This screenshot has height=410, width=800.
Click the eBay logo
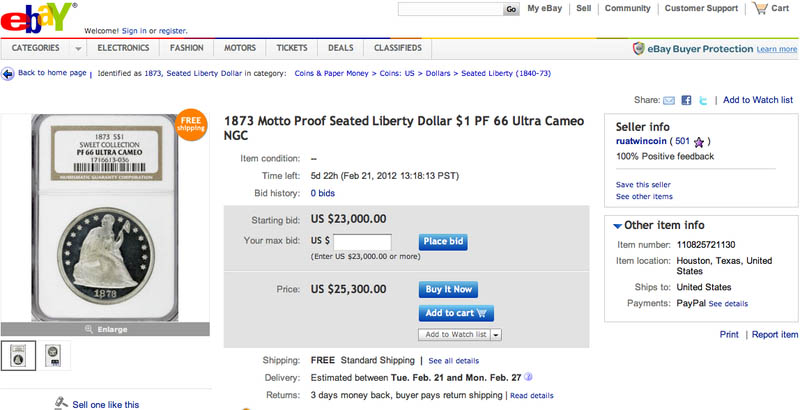39,18
